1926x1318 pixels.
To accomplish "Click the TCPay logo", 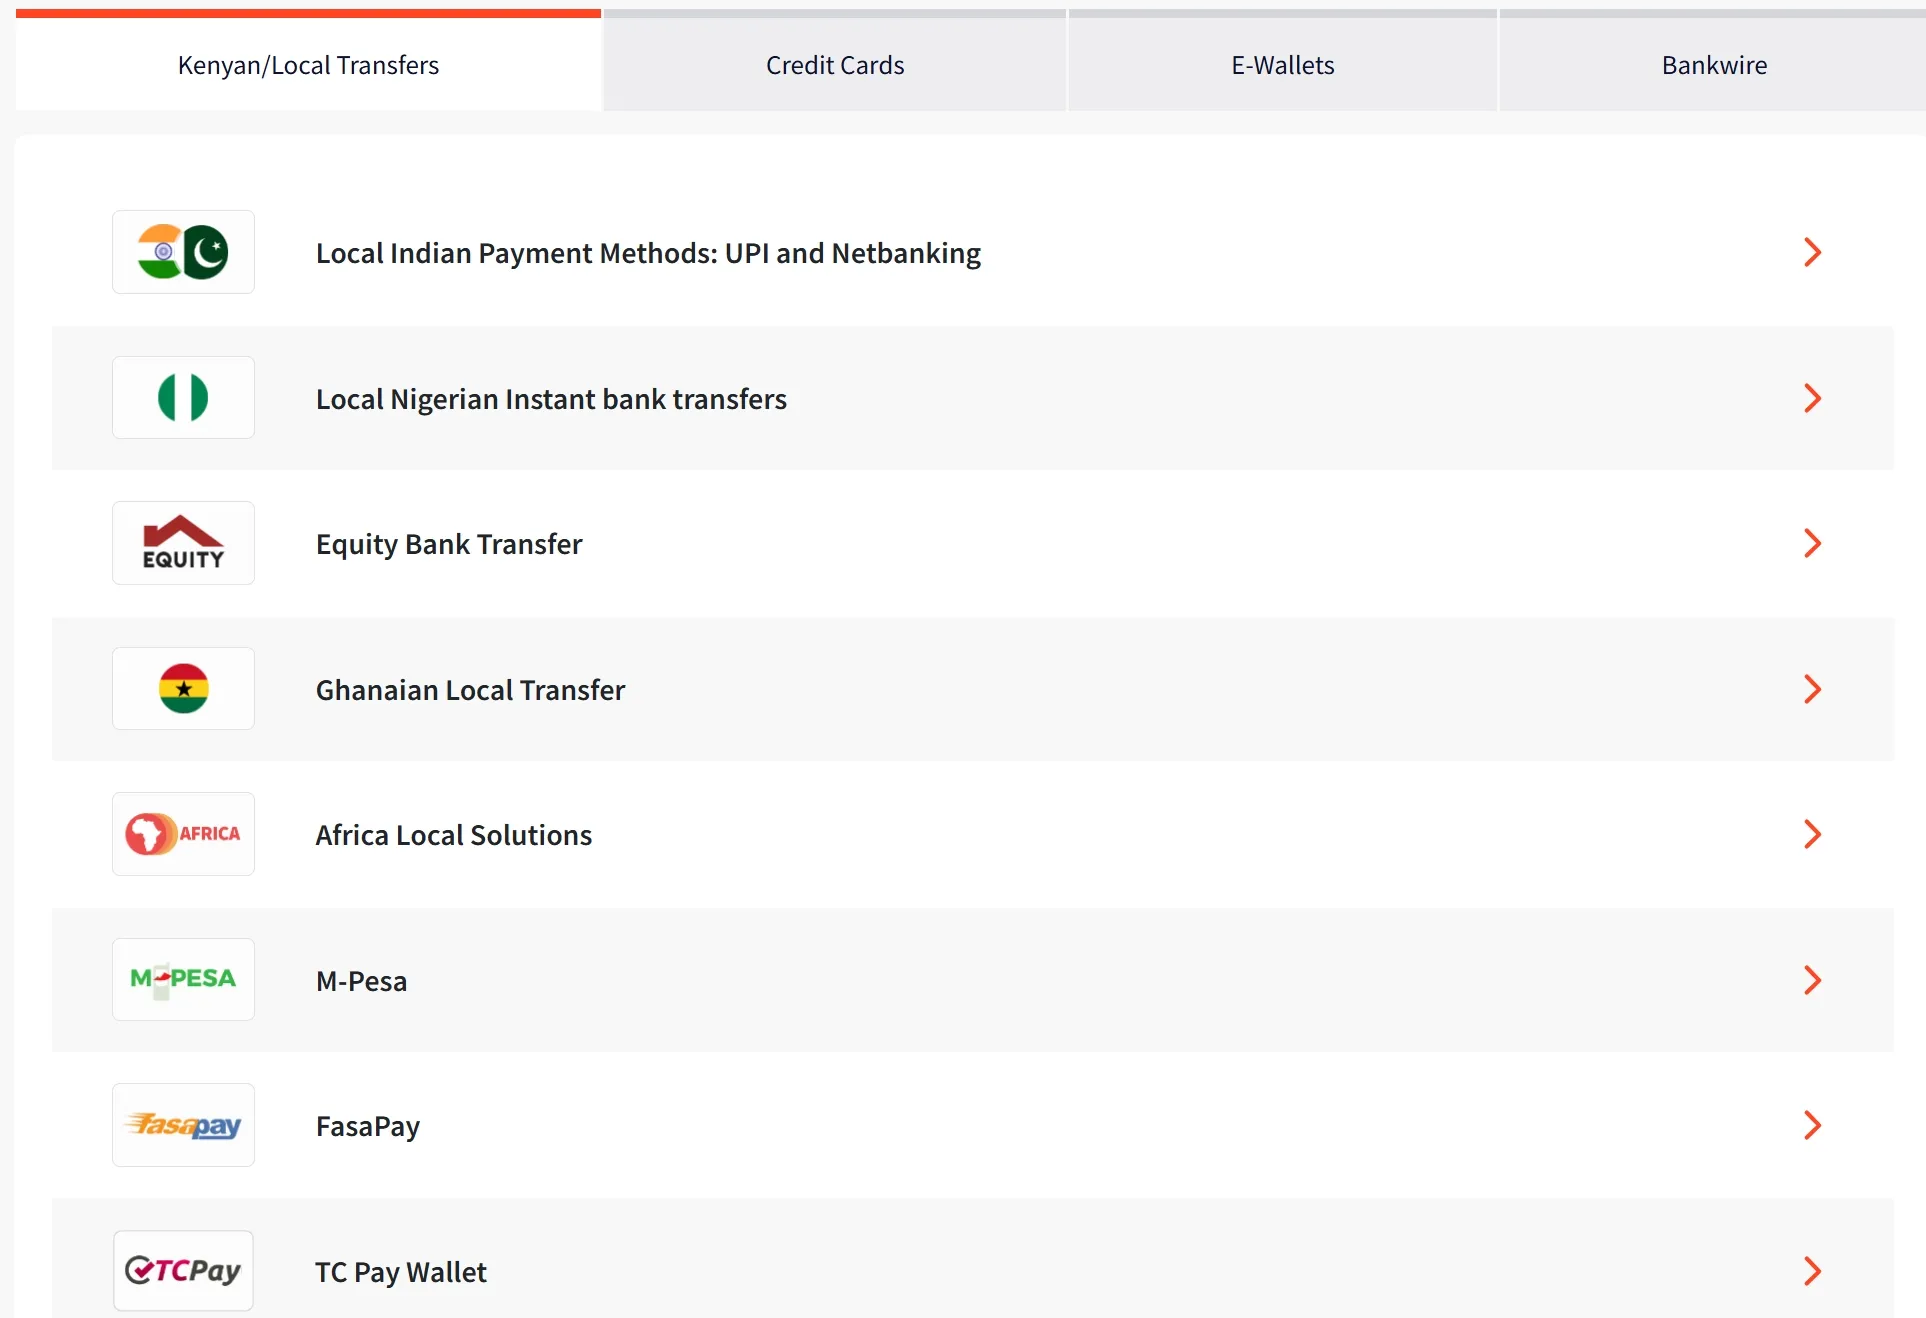I will pos(183,1271).
